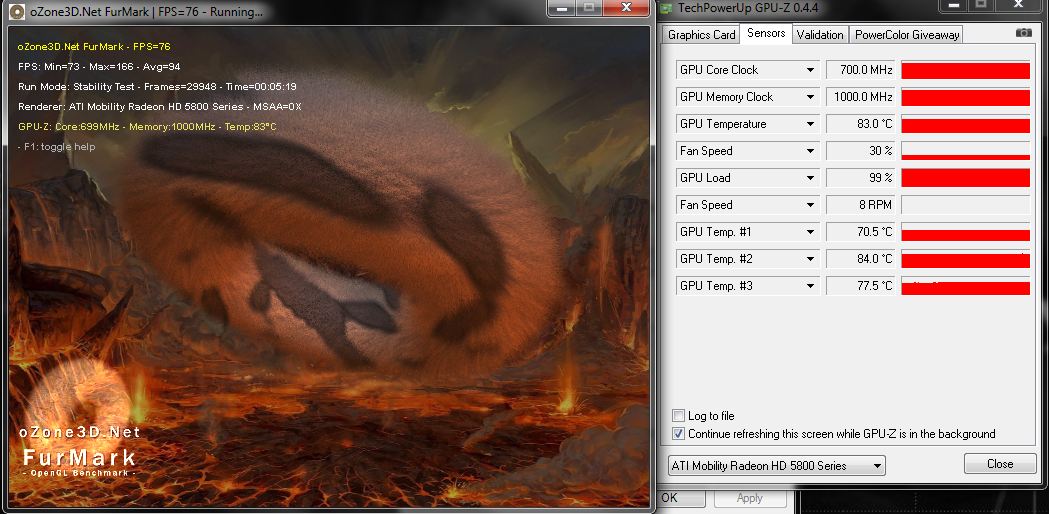The width and height of the screenshot is (1049, 514).
Task: Click the GPU Temperature red graph bar
Action: [965, 124]
